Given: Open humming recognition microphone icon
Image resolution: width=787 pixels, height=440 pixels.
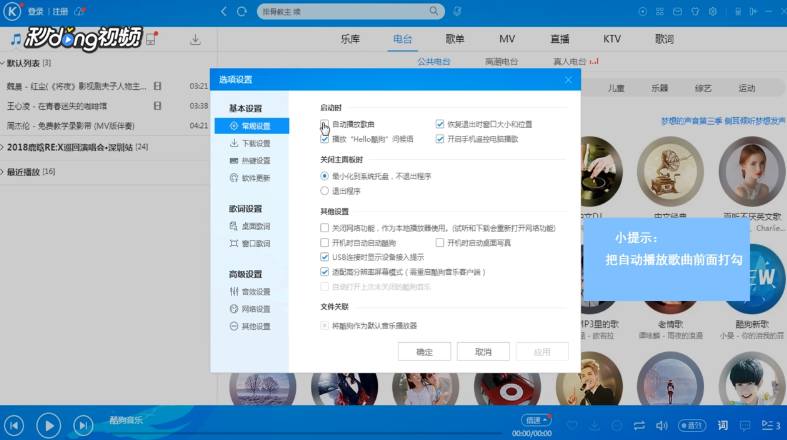Looking at the screenshot, I should point(457,11).
